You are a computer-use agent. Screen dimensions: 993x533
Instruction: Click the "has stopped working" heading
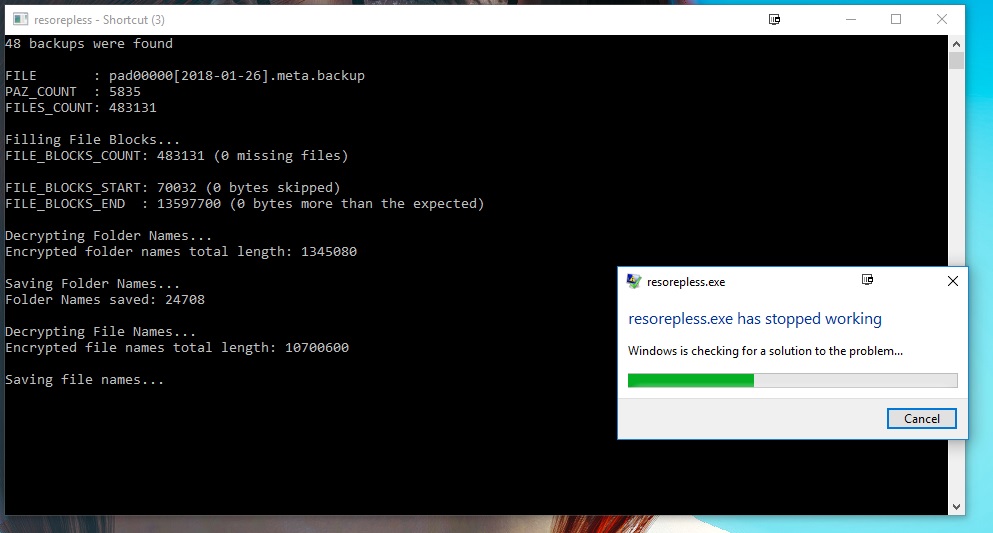(x=755, y=319)
